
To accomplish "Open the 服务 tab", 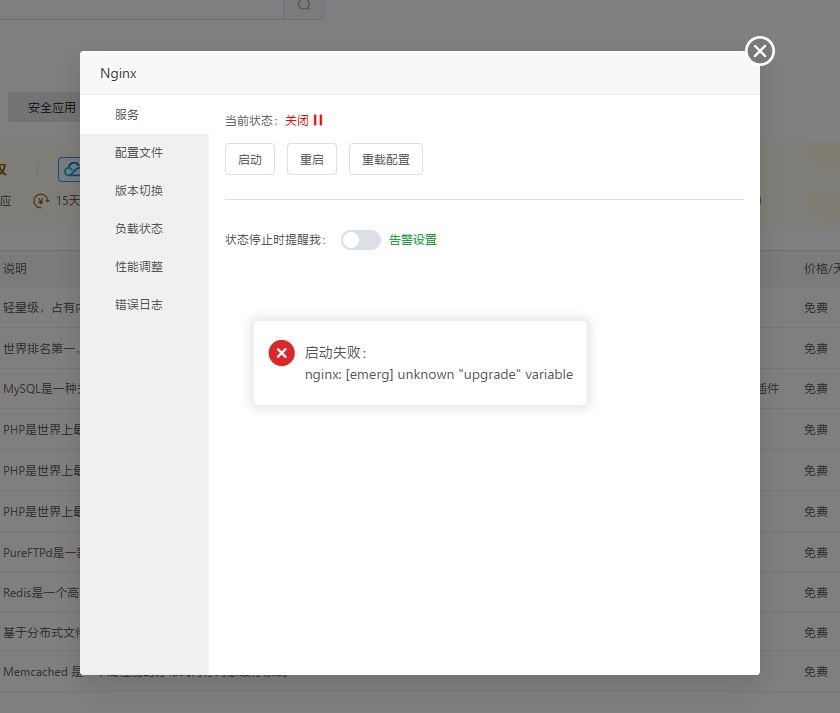I will [144, 115].
